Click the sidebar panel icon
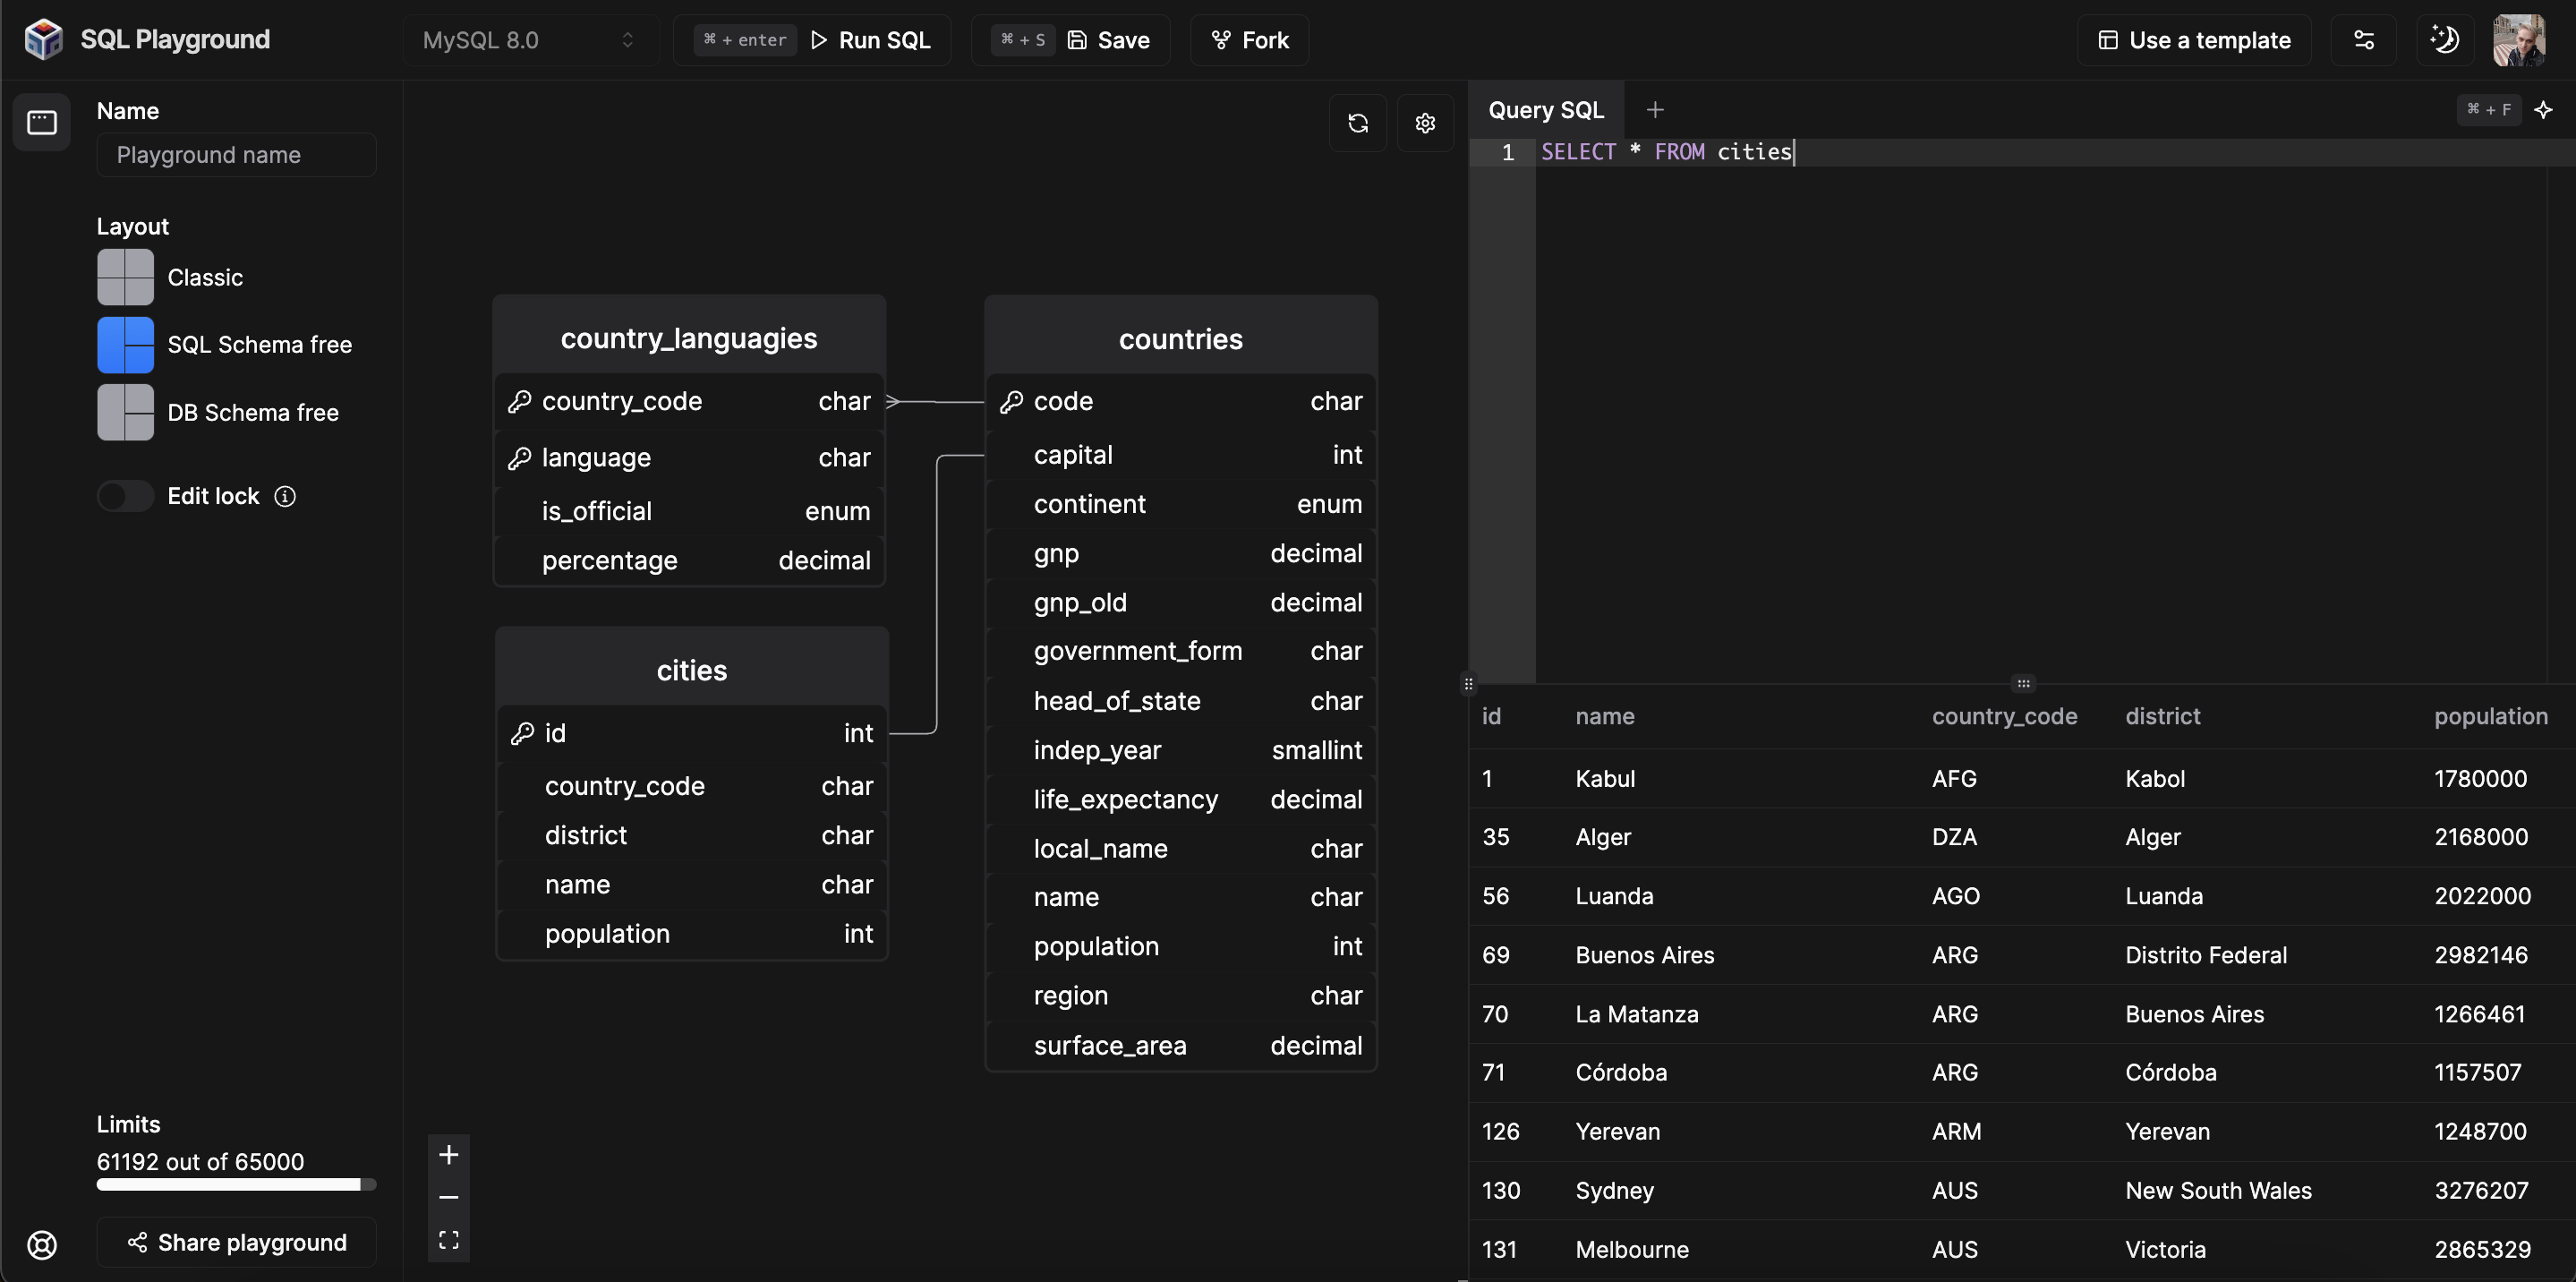This screenshot has height=1282, width=2576. [x=42, y=122]
